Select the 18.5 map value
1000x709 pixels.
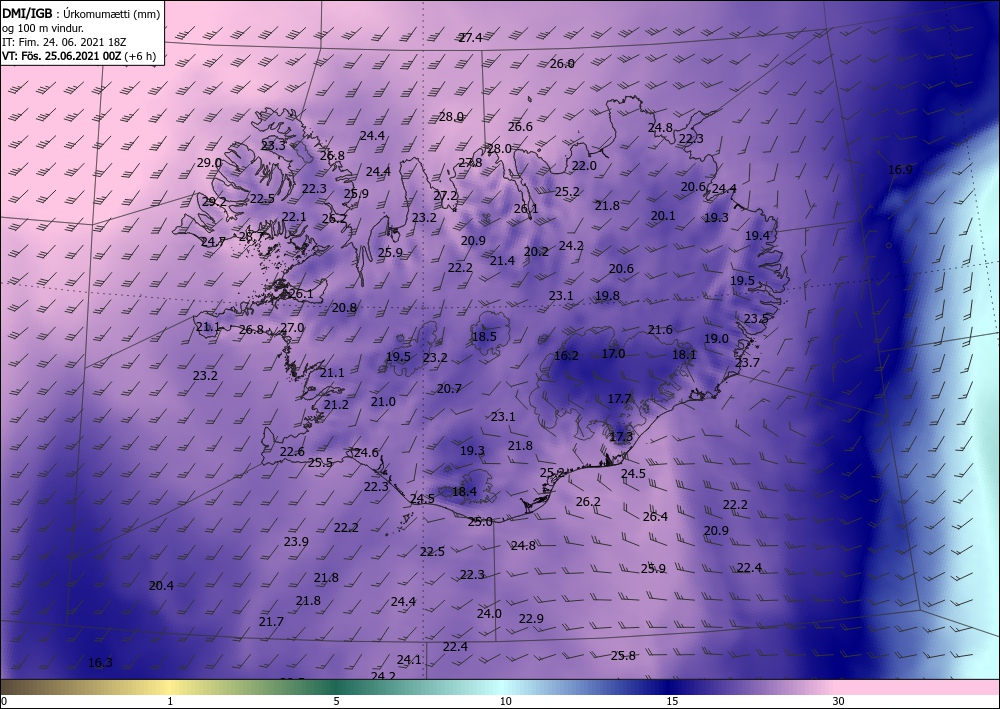(484, 337)
